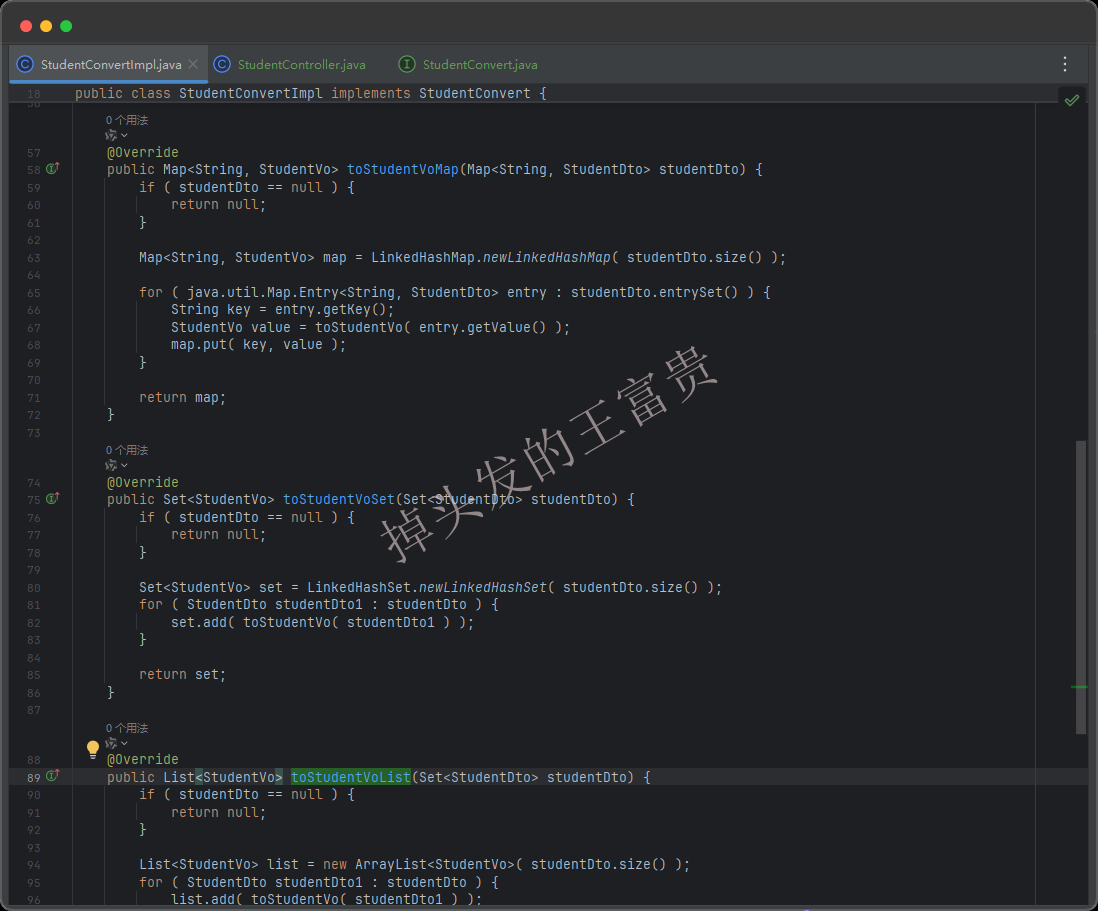The width and height of the screenshot is (1098, 911).
Task: Switch to StudentController.java tab
Action: tap(301, 64)
